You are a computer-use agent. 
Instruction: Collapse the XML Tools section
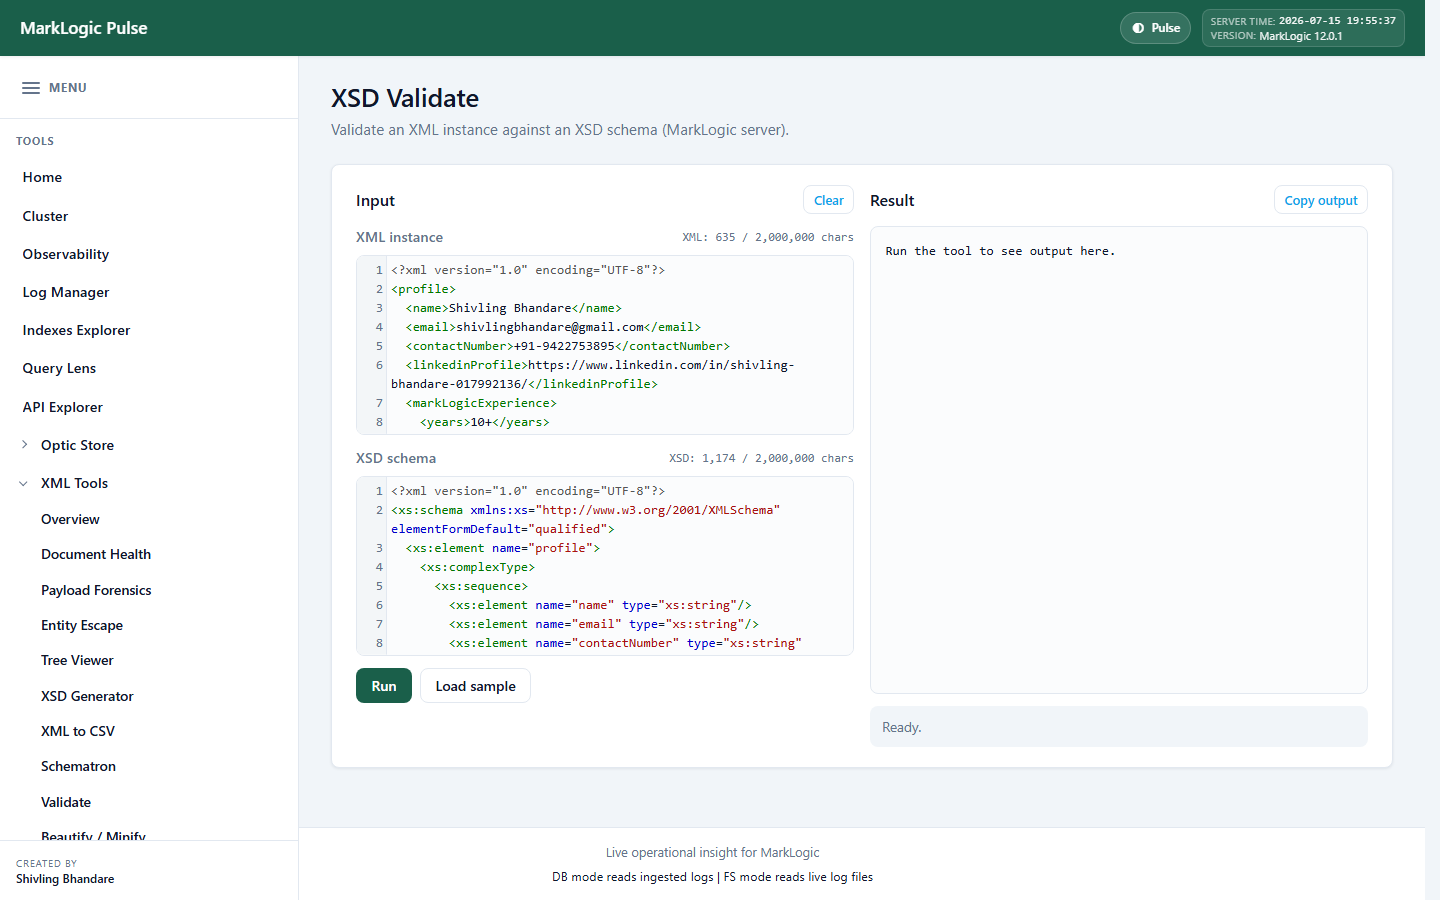24,483
